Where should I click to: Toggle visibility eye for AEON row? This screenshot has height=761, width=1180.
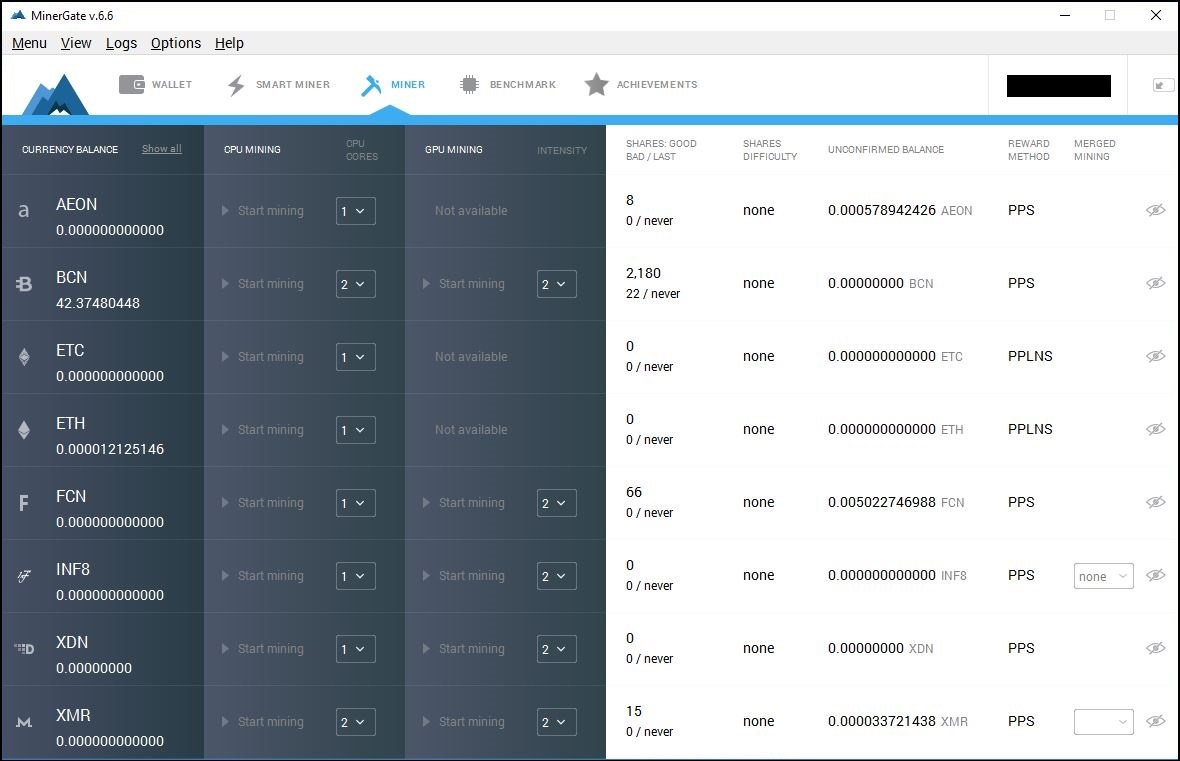coord(1155,210)
